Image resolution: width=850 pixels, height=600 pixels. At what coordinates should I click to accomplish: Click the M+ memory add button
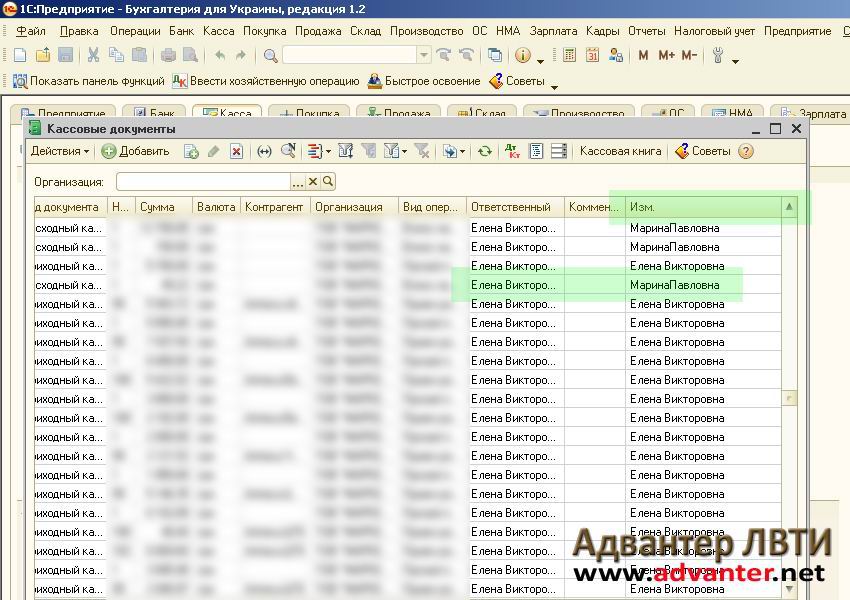(666, 55)
